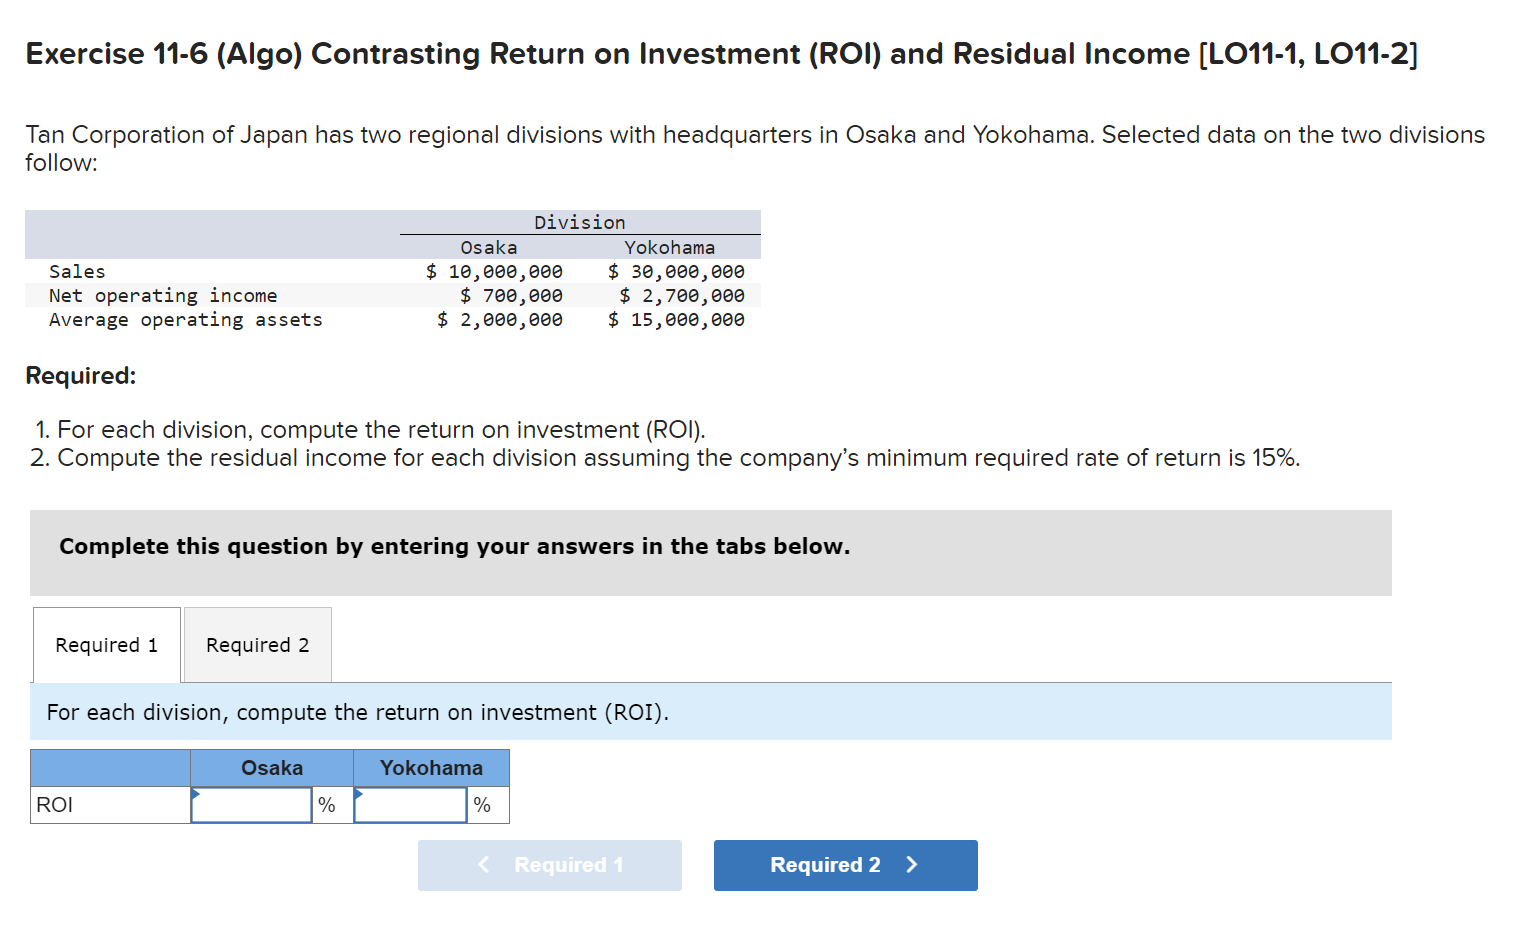Select Osaka average operating assets $ 2,000,000
Image resolution: width=1513 pixels, height=930 pixels.
coord(500,319)
